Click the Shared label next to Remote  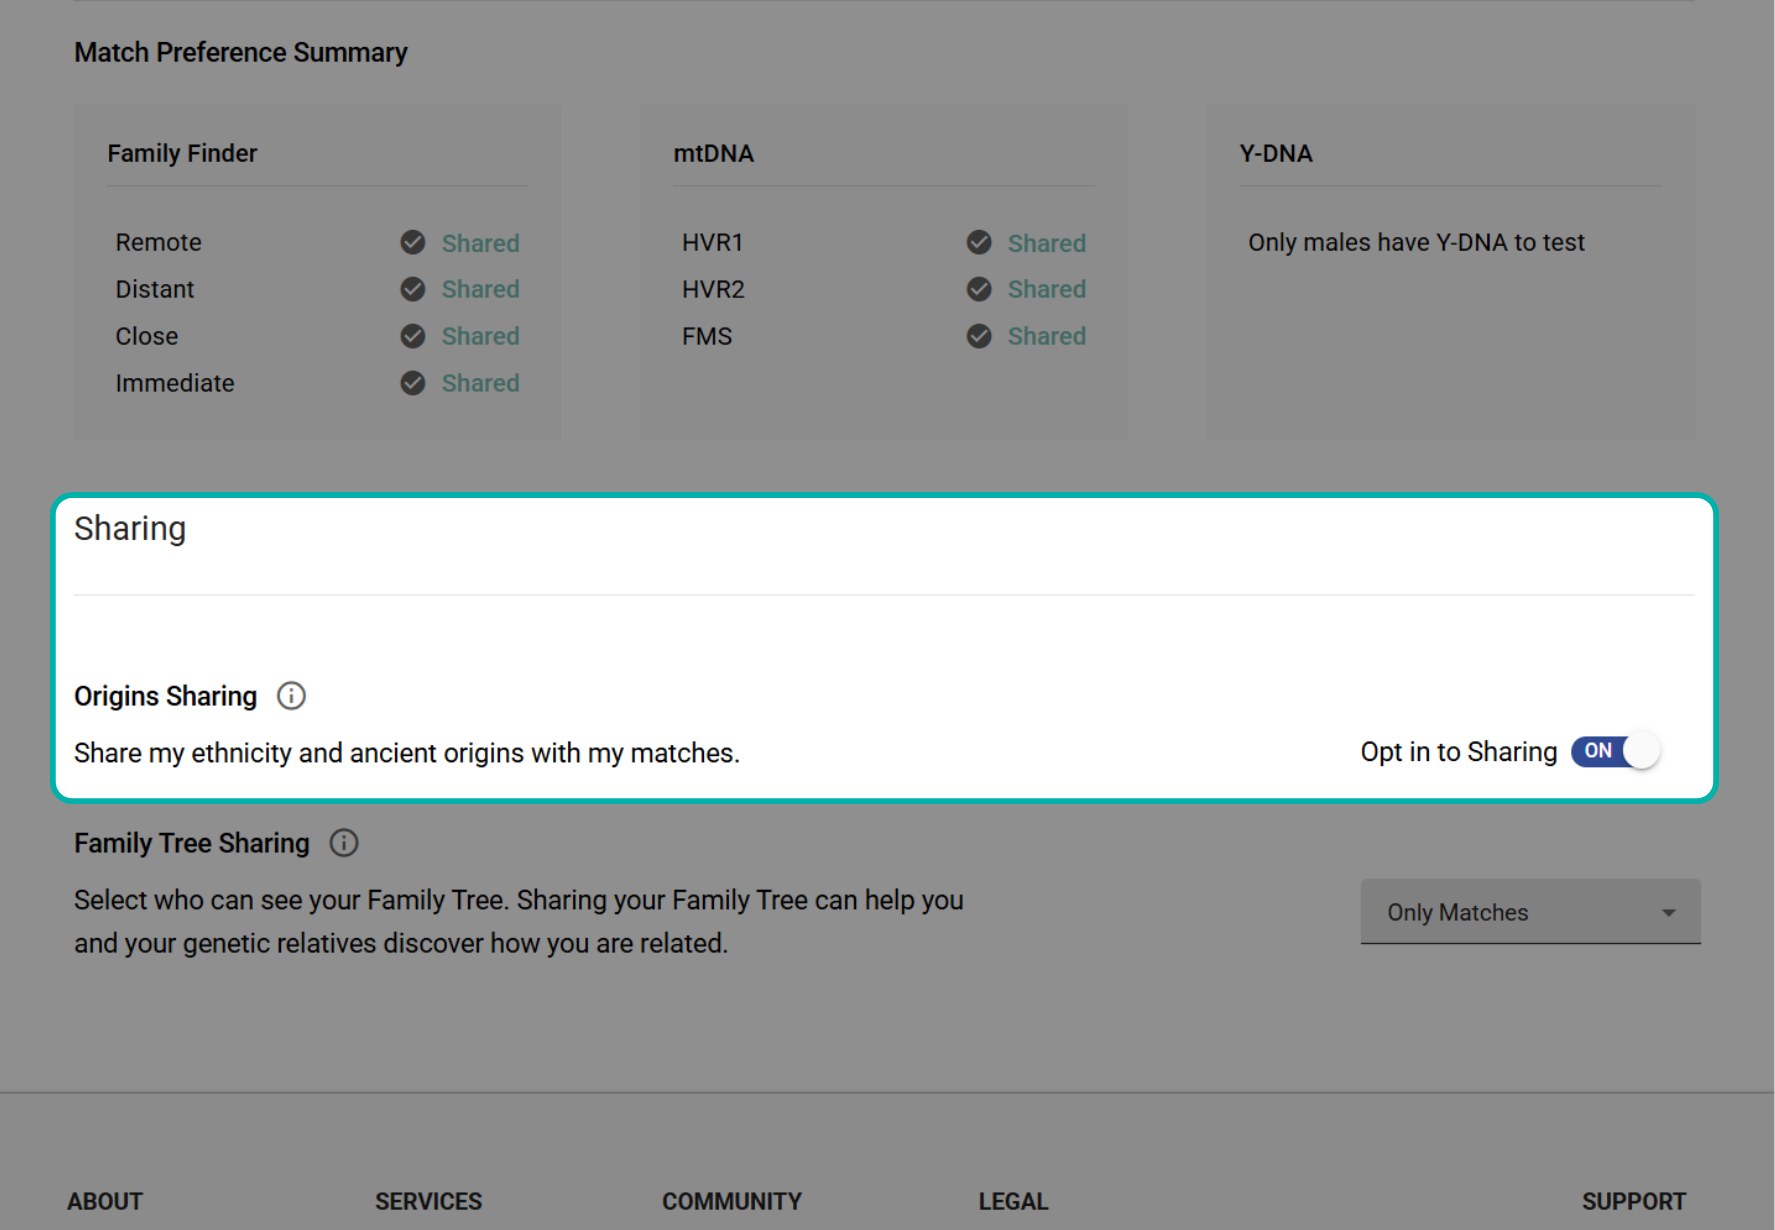click(480, 243)
